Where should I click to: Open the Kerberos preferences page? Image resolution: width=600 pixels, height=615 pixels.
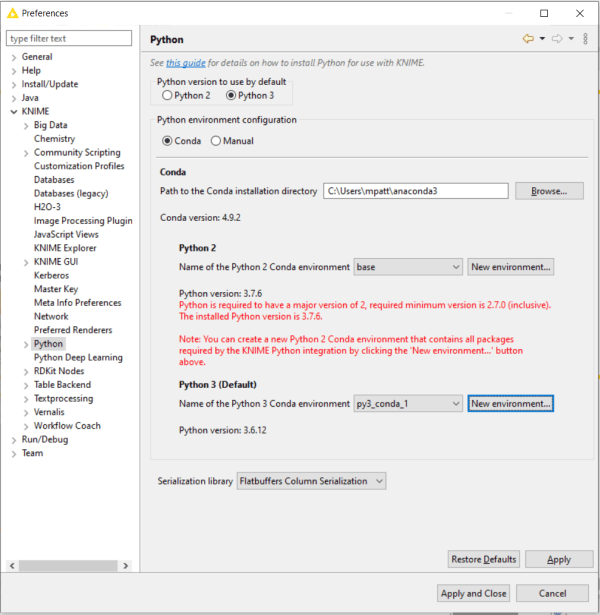[51, 275]
